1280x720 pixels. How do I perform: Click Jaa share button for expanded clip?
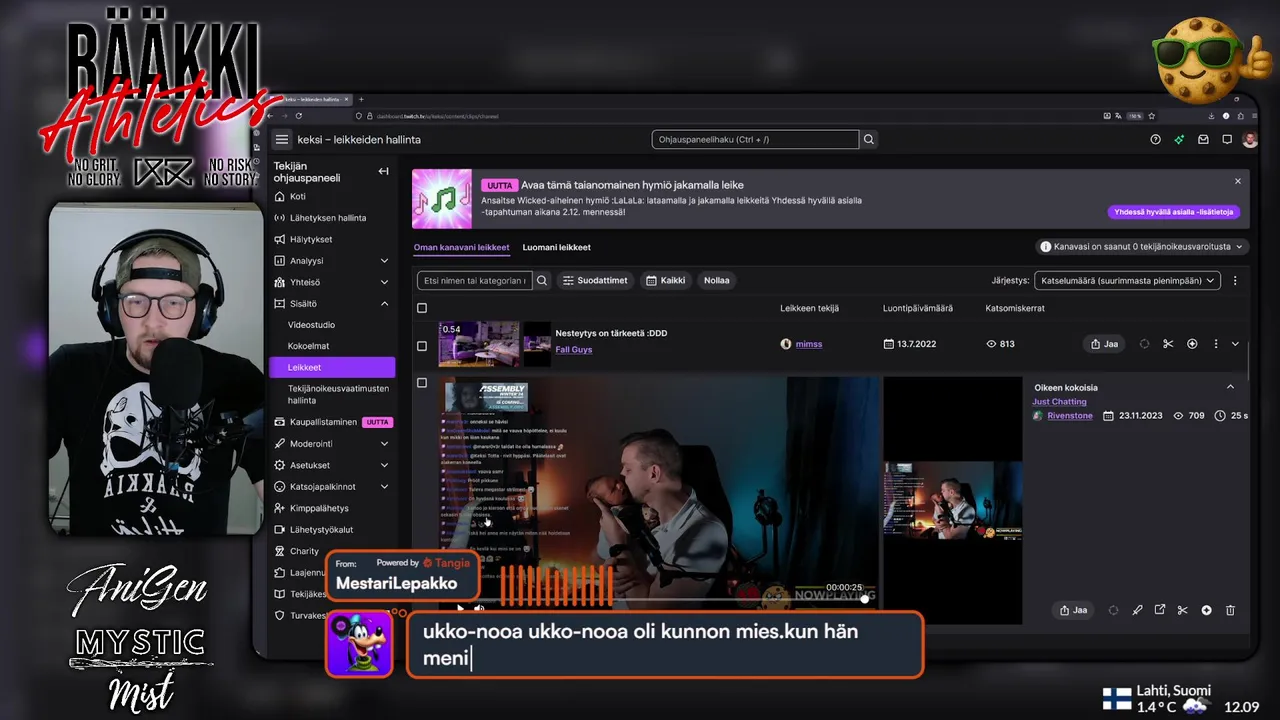tap(1074, 610)
